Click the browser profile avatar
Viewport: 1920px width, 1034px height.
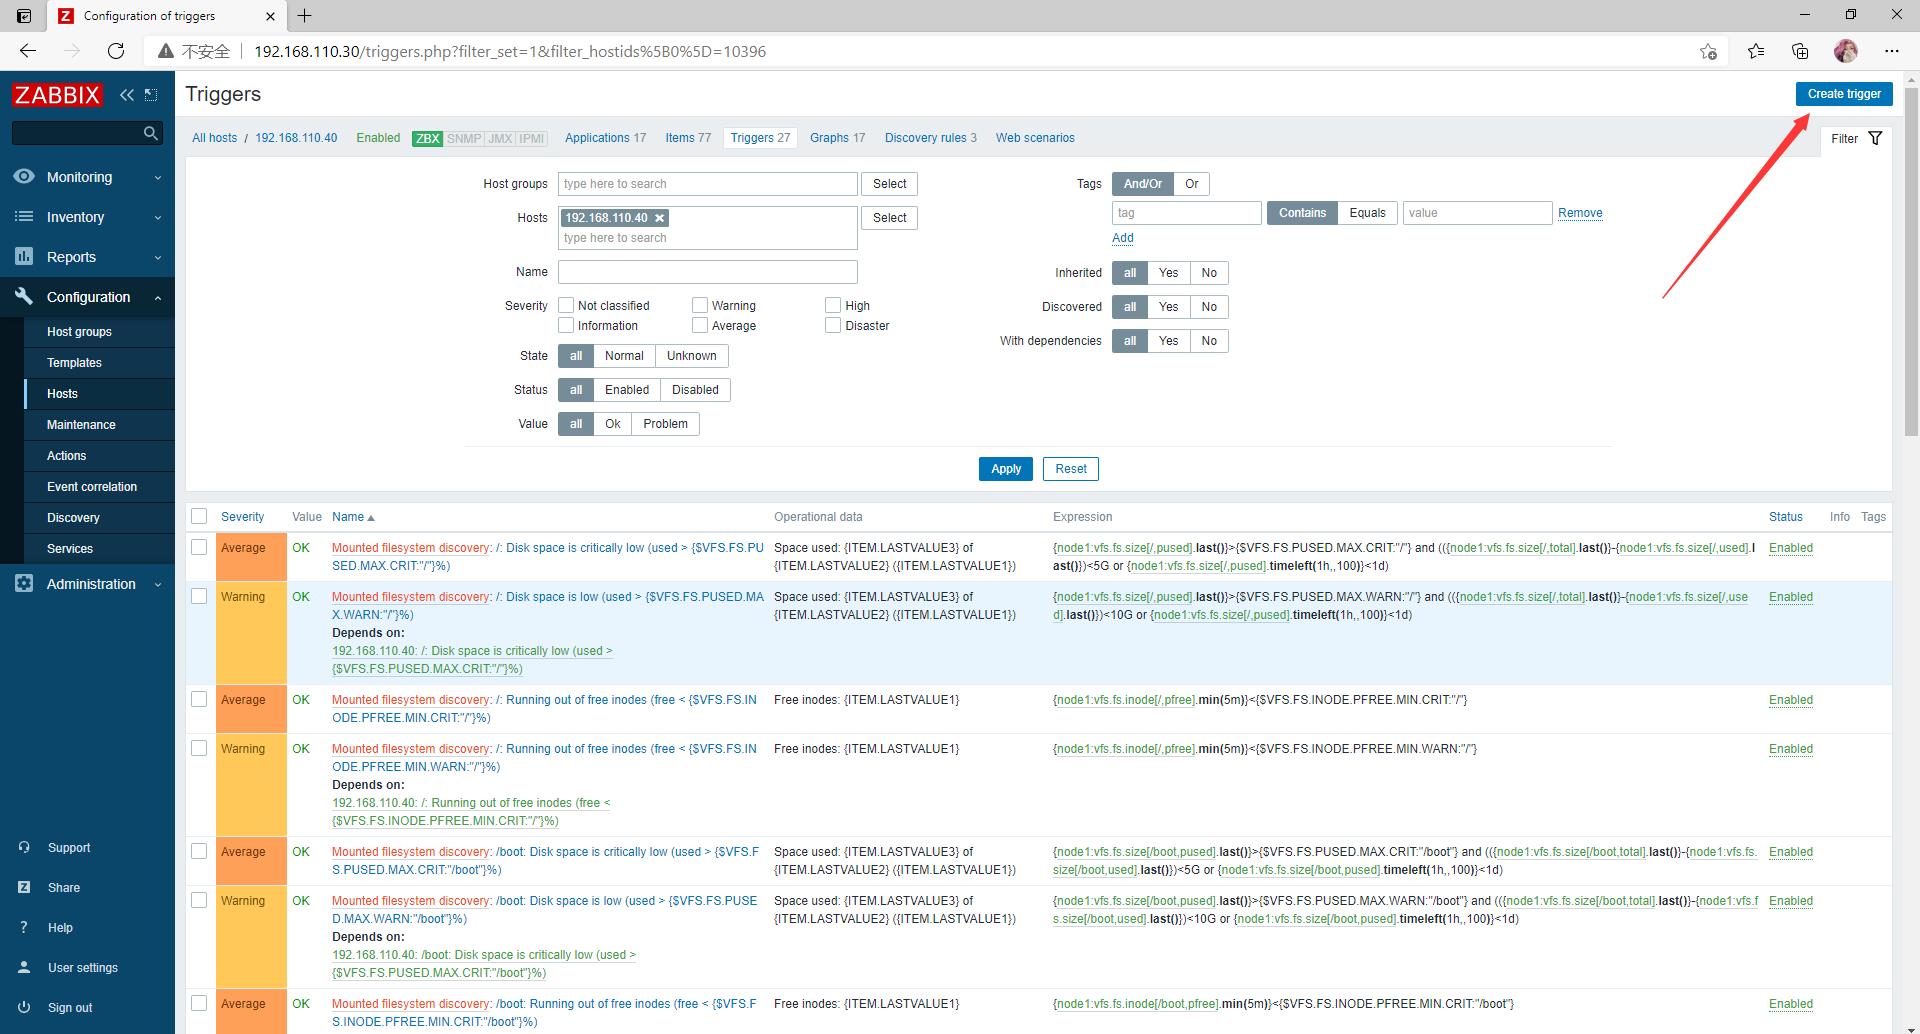1846,51
